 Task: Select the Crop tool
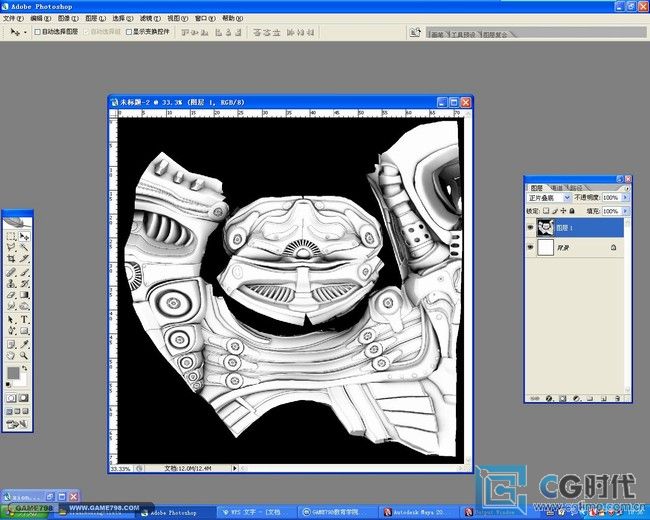(11, 258)
